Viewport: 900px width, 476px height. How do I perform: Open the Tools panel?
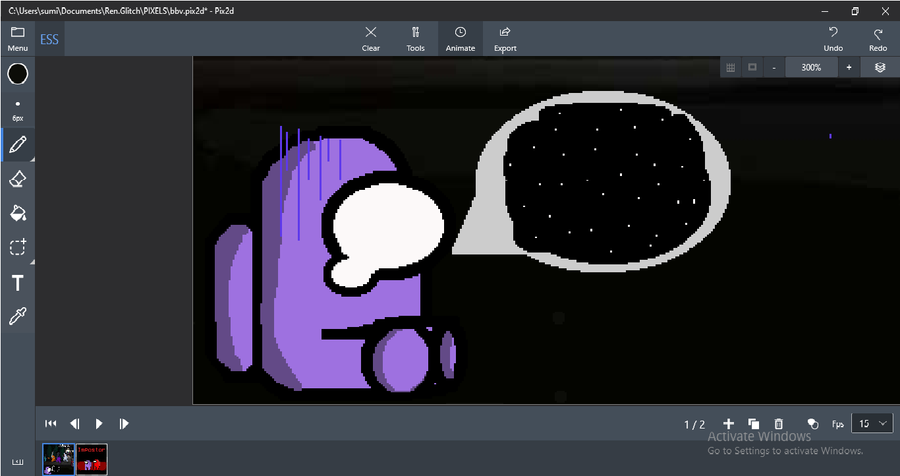click(416, 39)
